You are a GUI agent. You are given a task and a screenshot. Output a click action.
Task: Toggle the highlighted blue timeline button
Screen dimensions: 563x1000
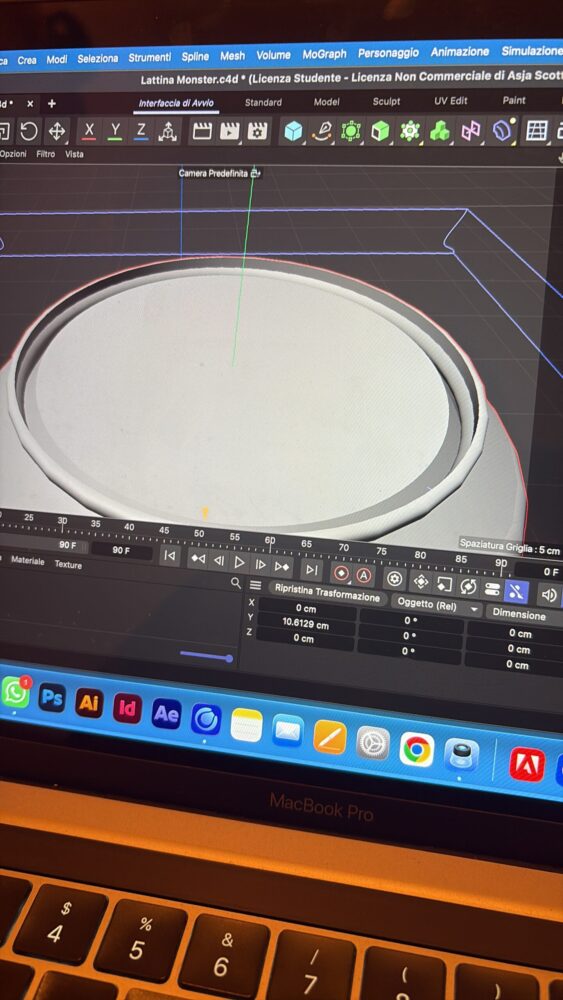516,592
